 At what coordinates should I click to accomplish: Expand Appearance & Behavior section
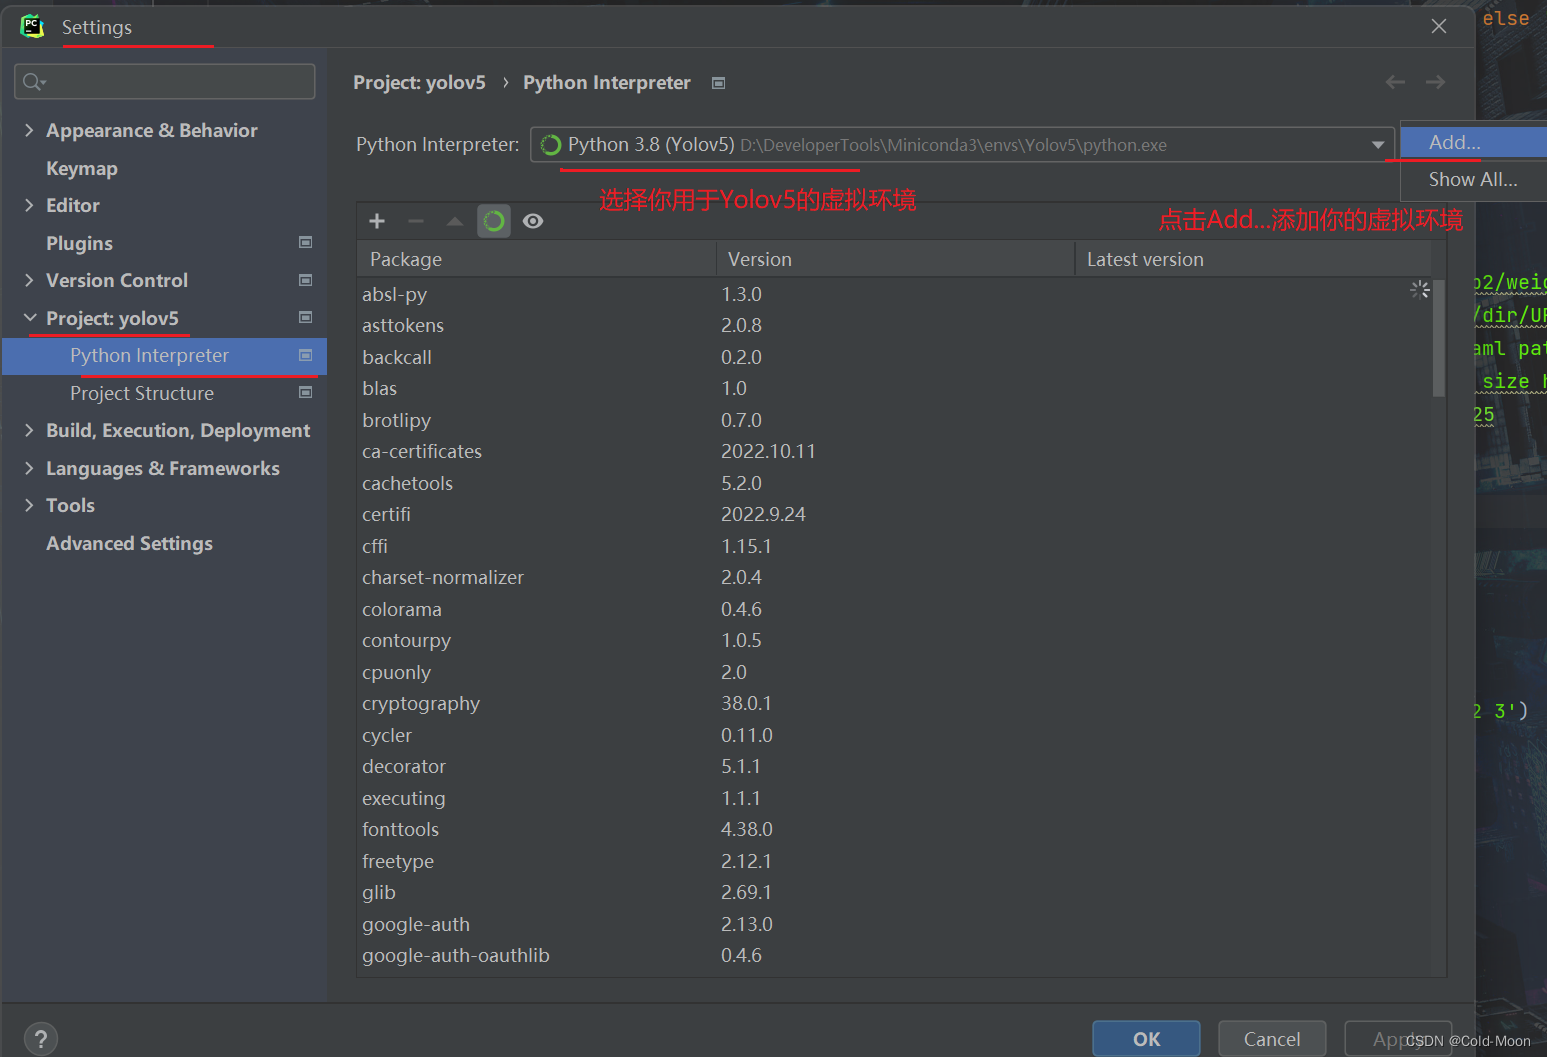click(29, 130)
